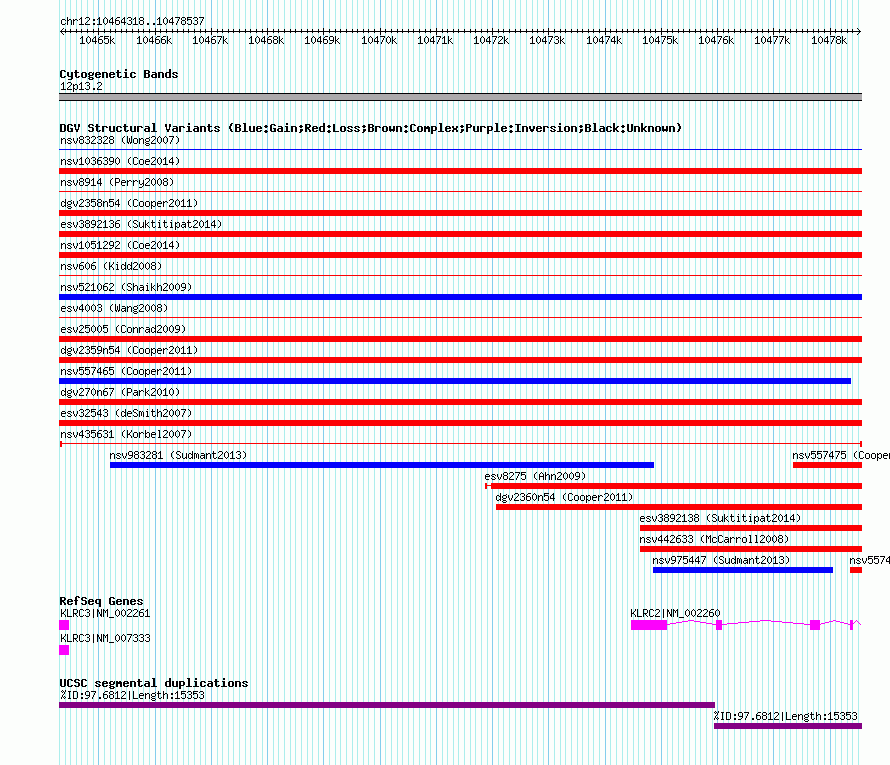Click esv3892138 (Suktitipat2014) variant label

720,518
